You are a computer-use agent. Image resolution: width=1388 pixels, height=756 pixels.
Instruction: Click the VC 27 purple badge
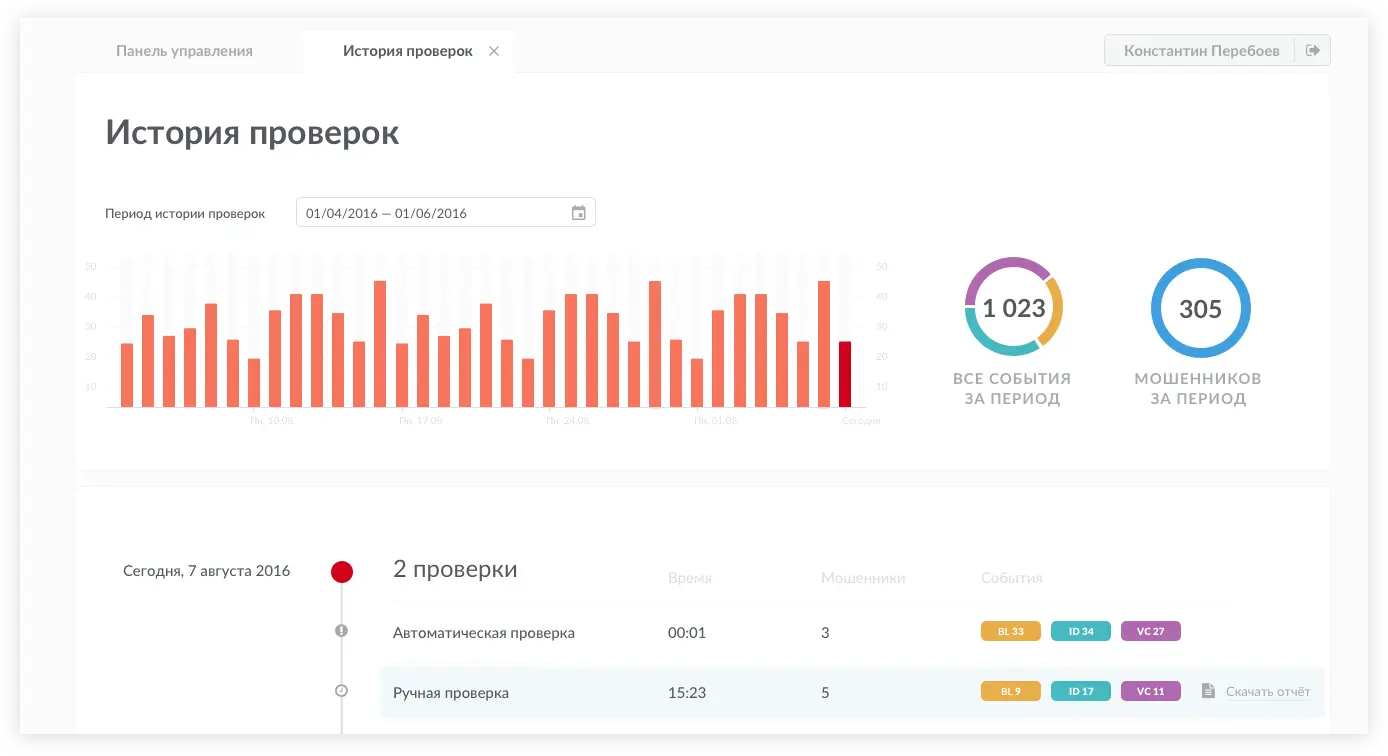1151,631
